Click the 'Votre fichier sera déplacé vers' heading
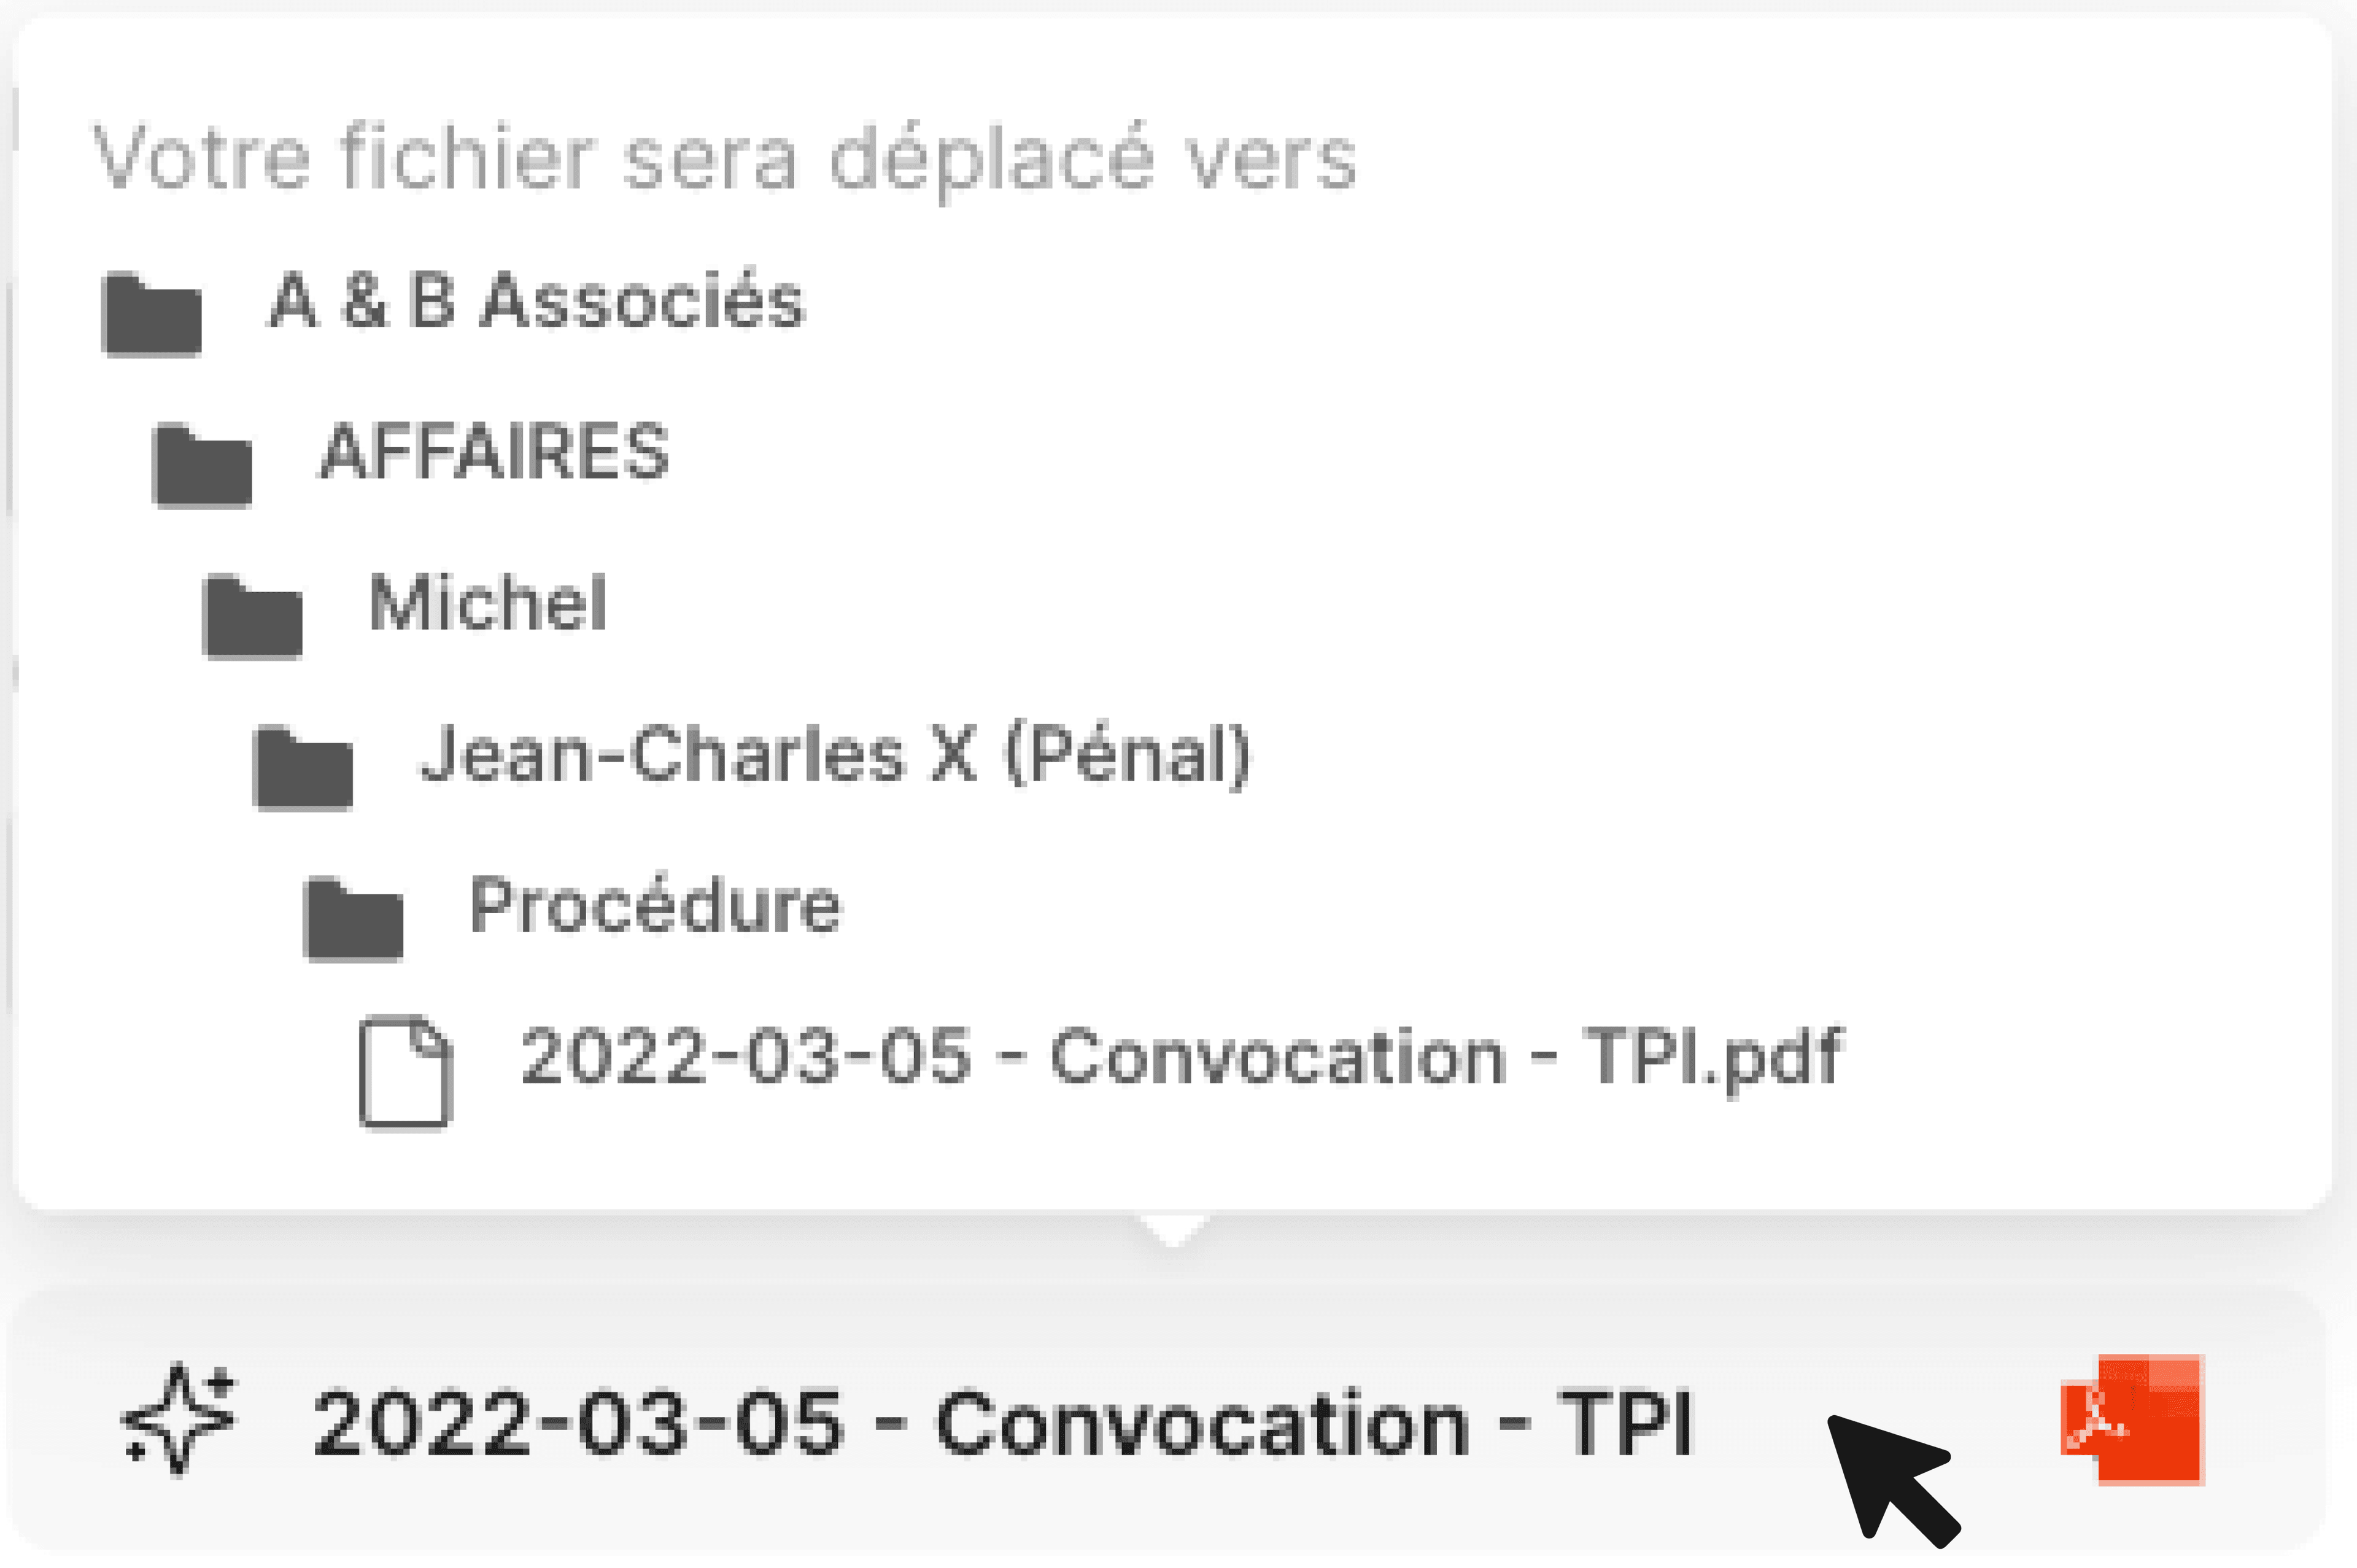2357x1568 pixels. (x=725, y=157)
